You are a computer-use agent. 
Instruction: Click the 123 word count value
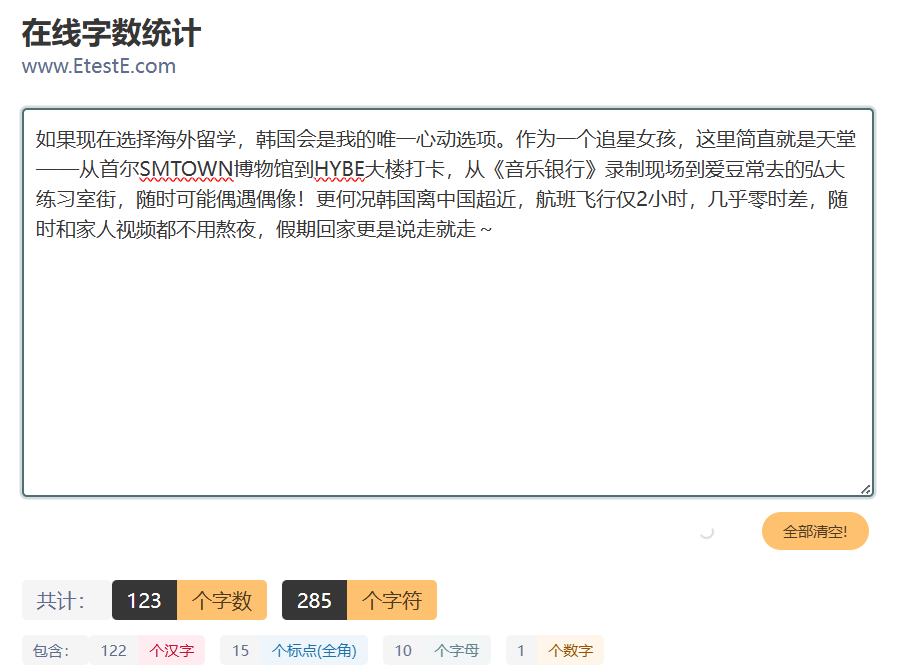pos(144,600)
